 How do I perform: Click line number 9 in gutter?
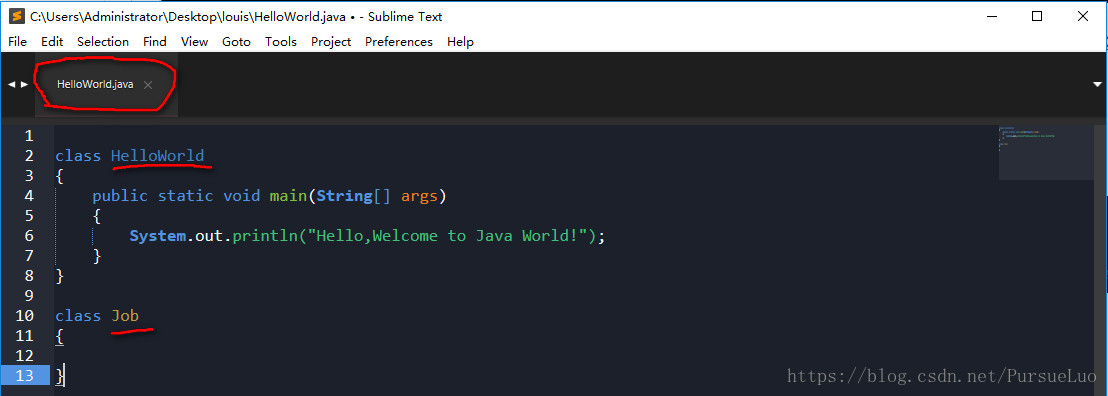(x=29, y=296)
